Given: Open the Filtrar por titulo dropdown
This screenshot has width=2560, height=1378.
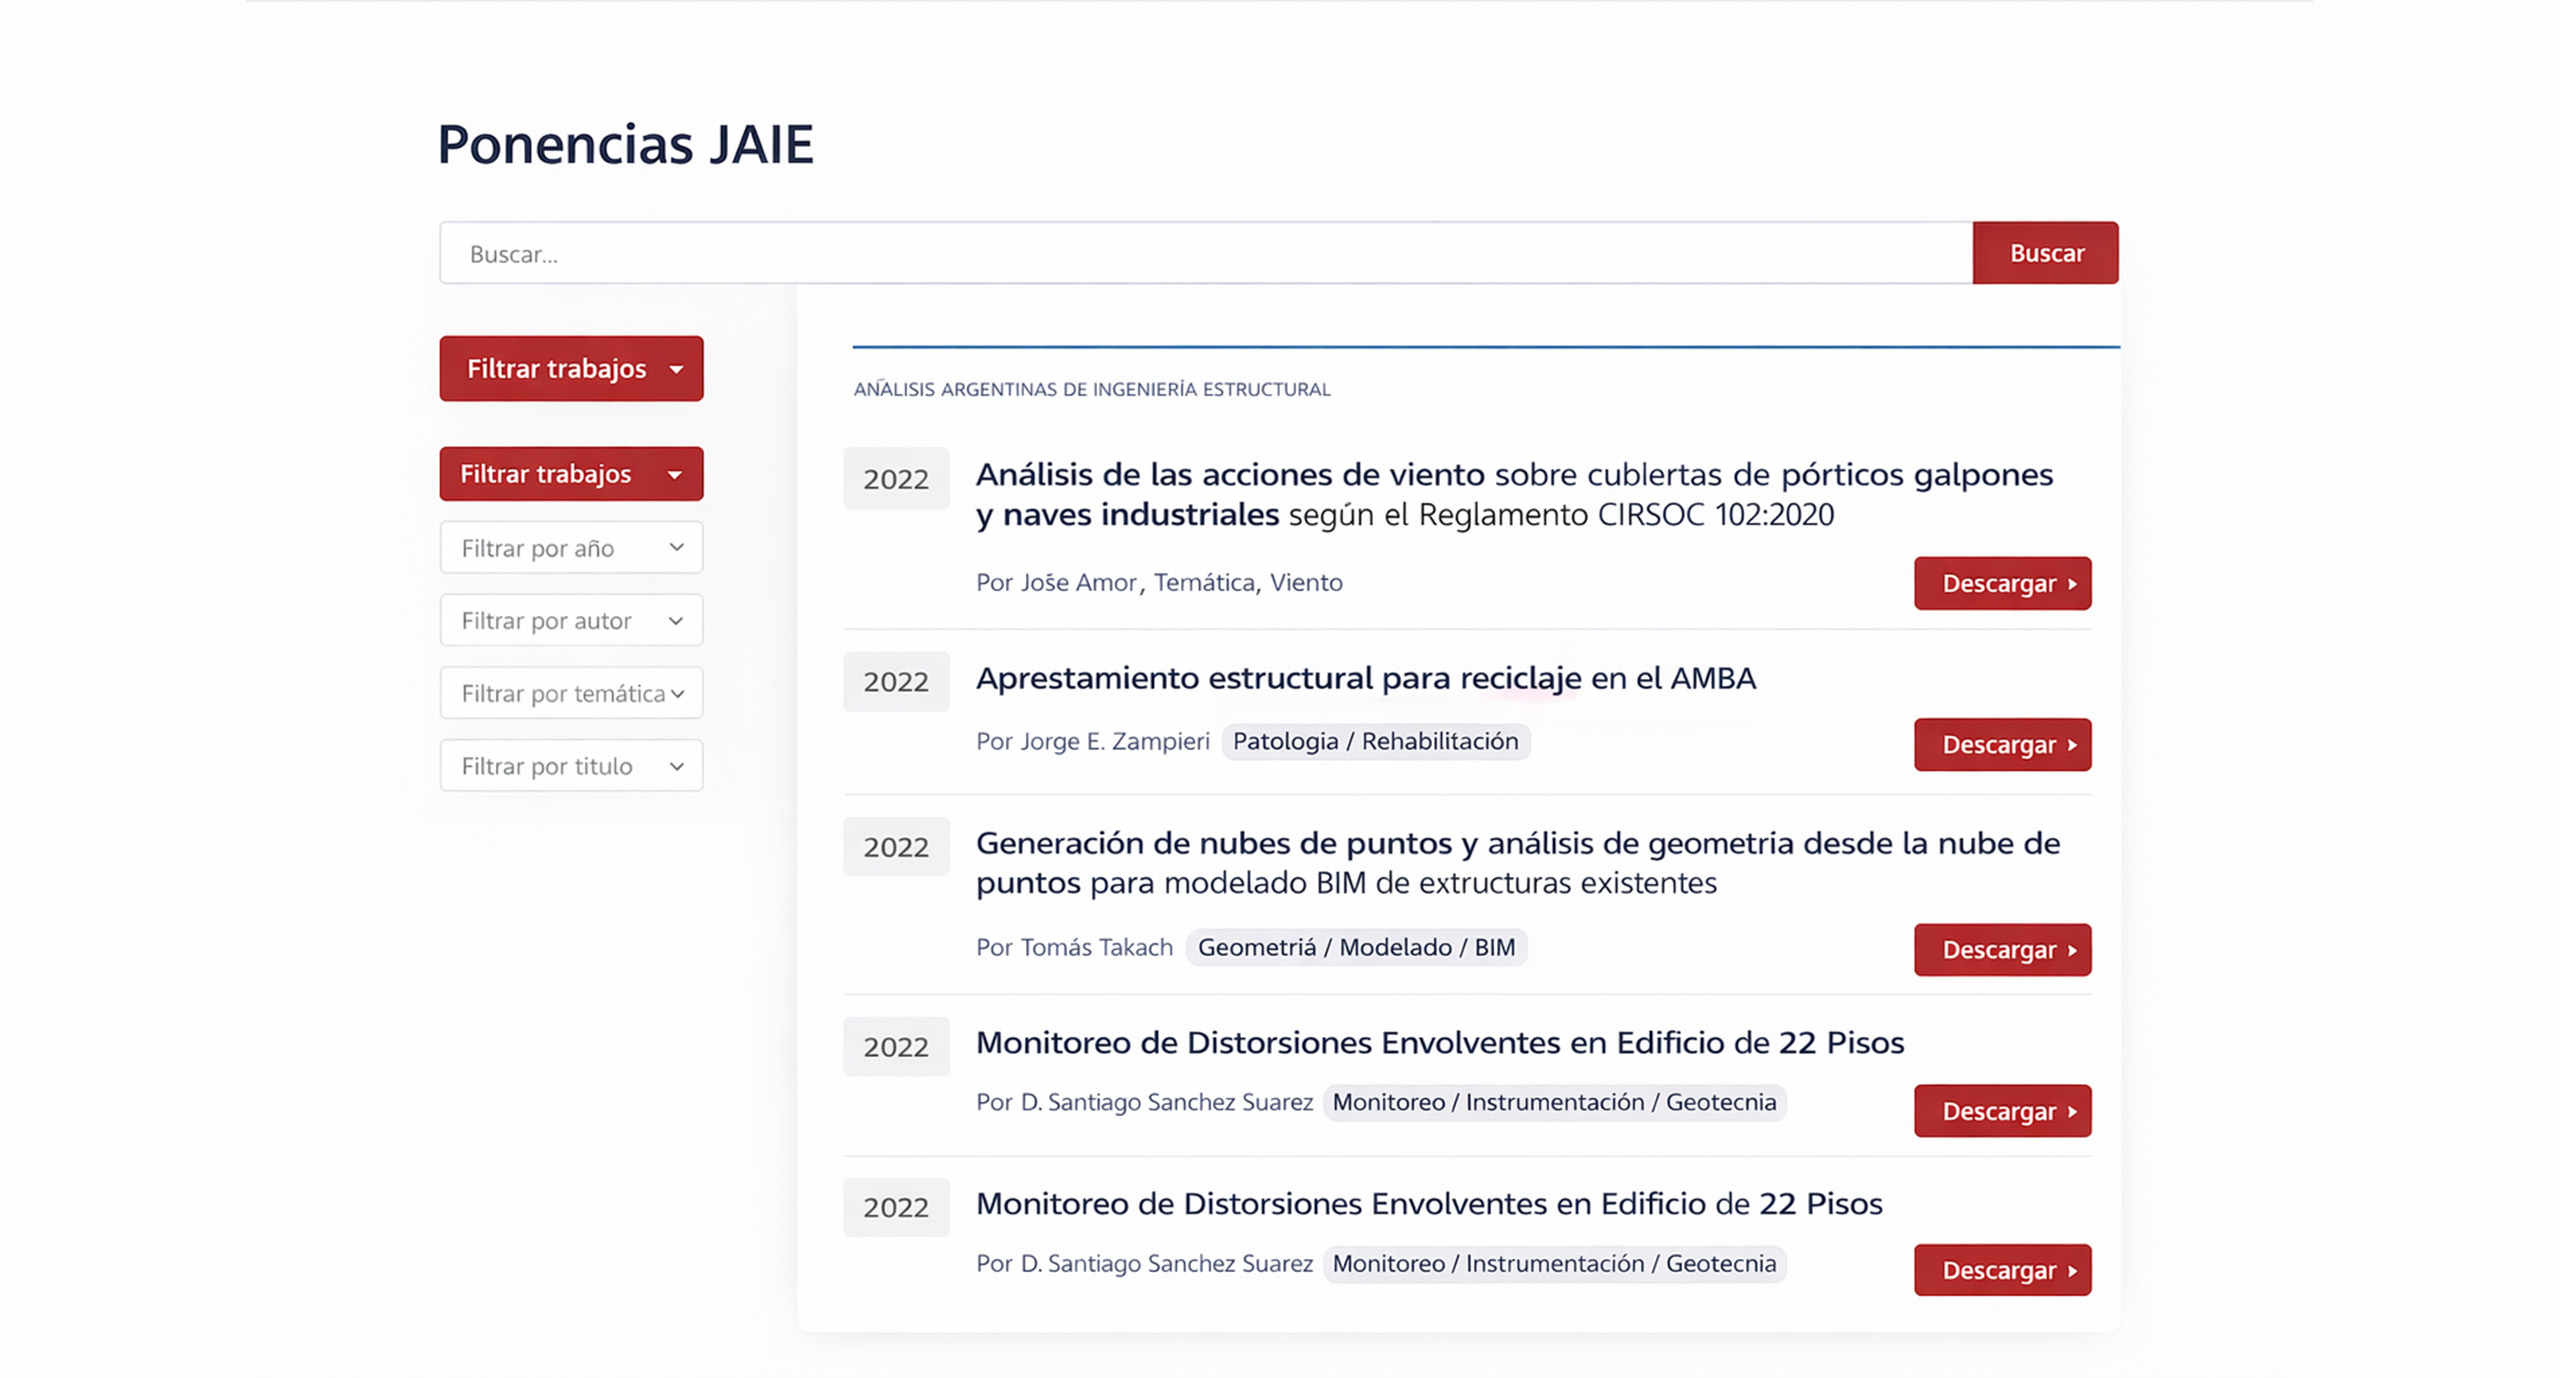Looking at the screenshot, I should pos(571,766).
